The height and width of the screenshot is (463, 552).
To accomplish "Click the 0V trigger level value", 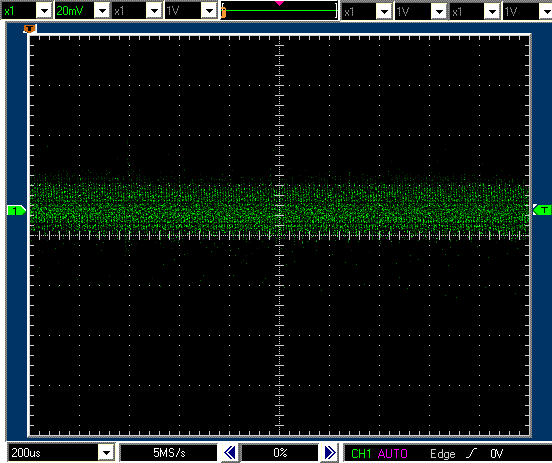I will pos(496,453).
